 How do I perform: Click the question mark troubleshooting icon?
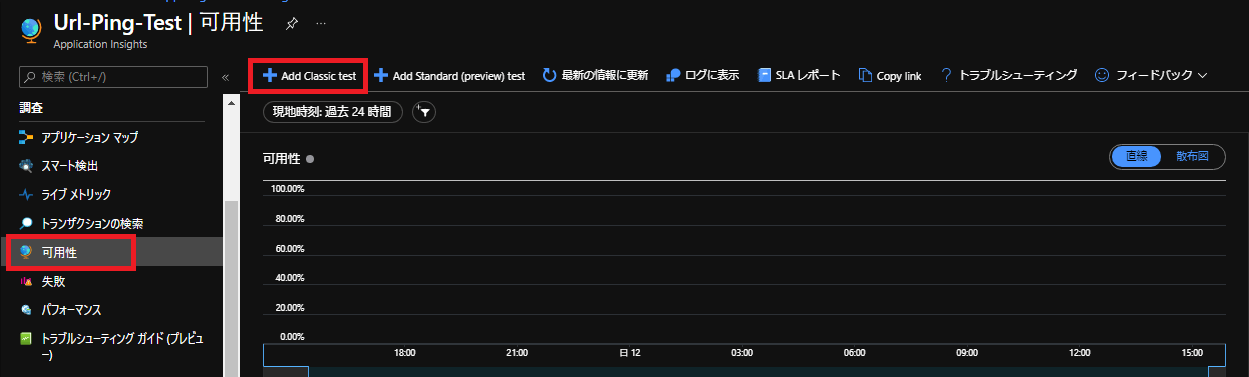(x=945, y=75)
